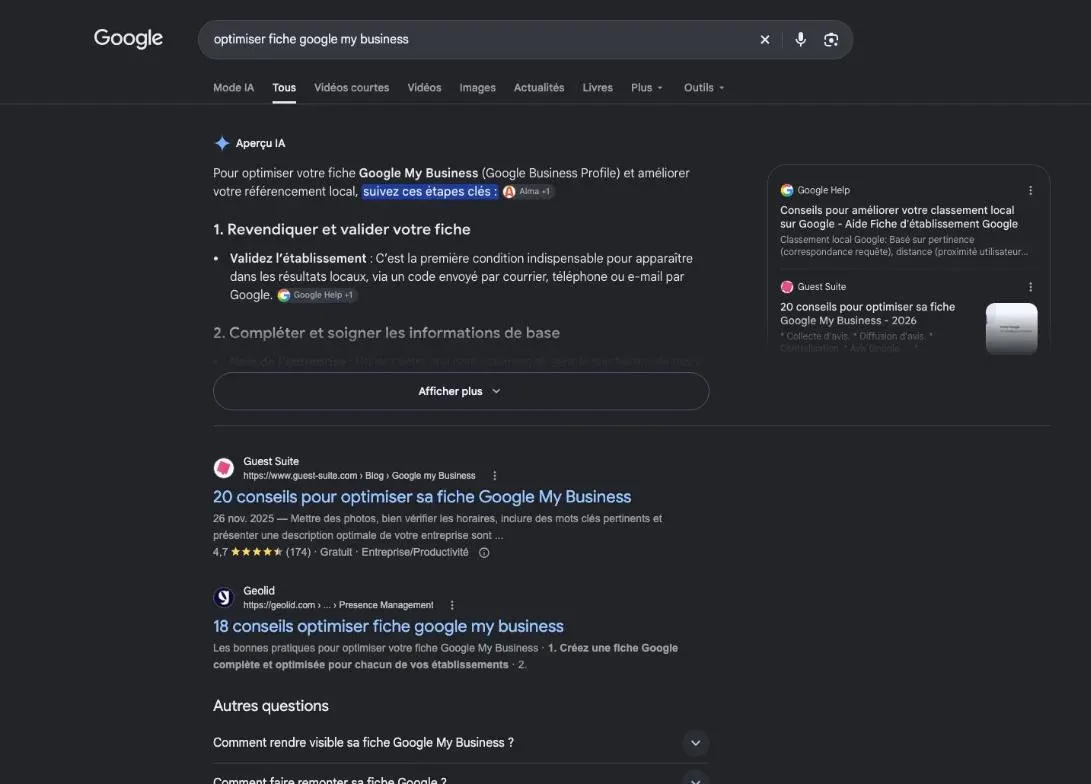Viewport: 1091px width, 784px height.
Task: Click heading Compléter et soigner les informations
Action: pos(386,333)
